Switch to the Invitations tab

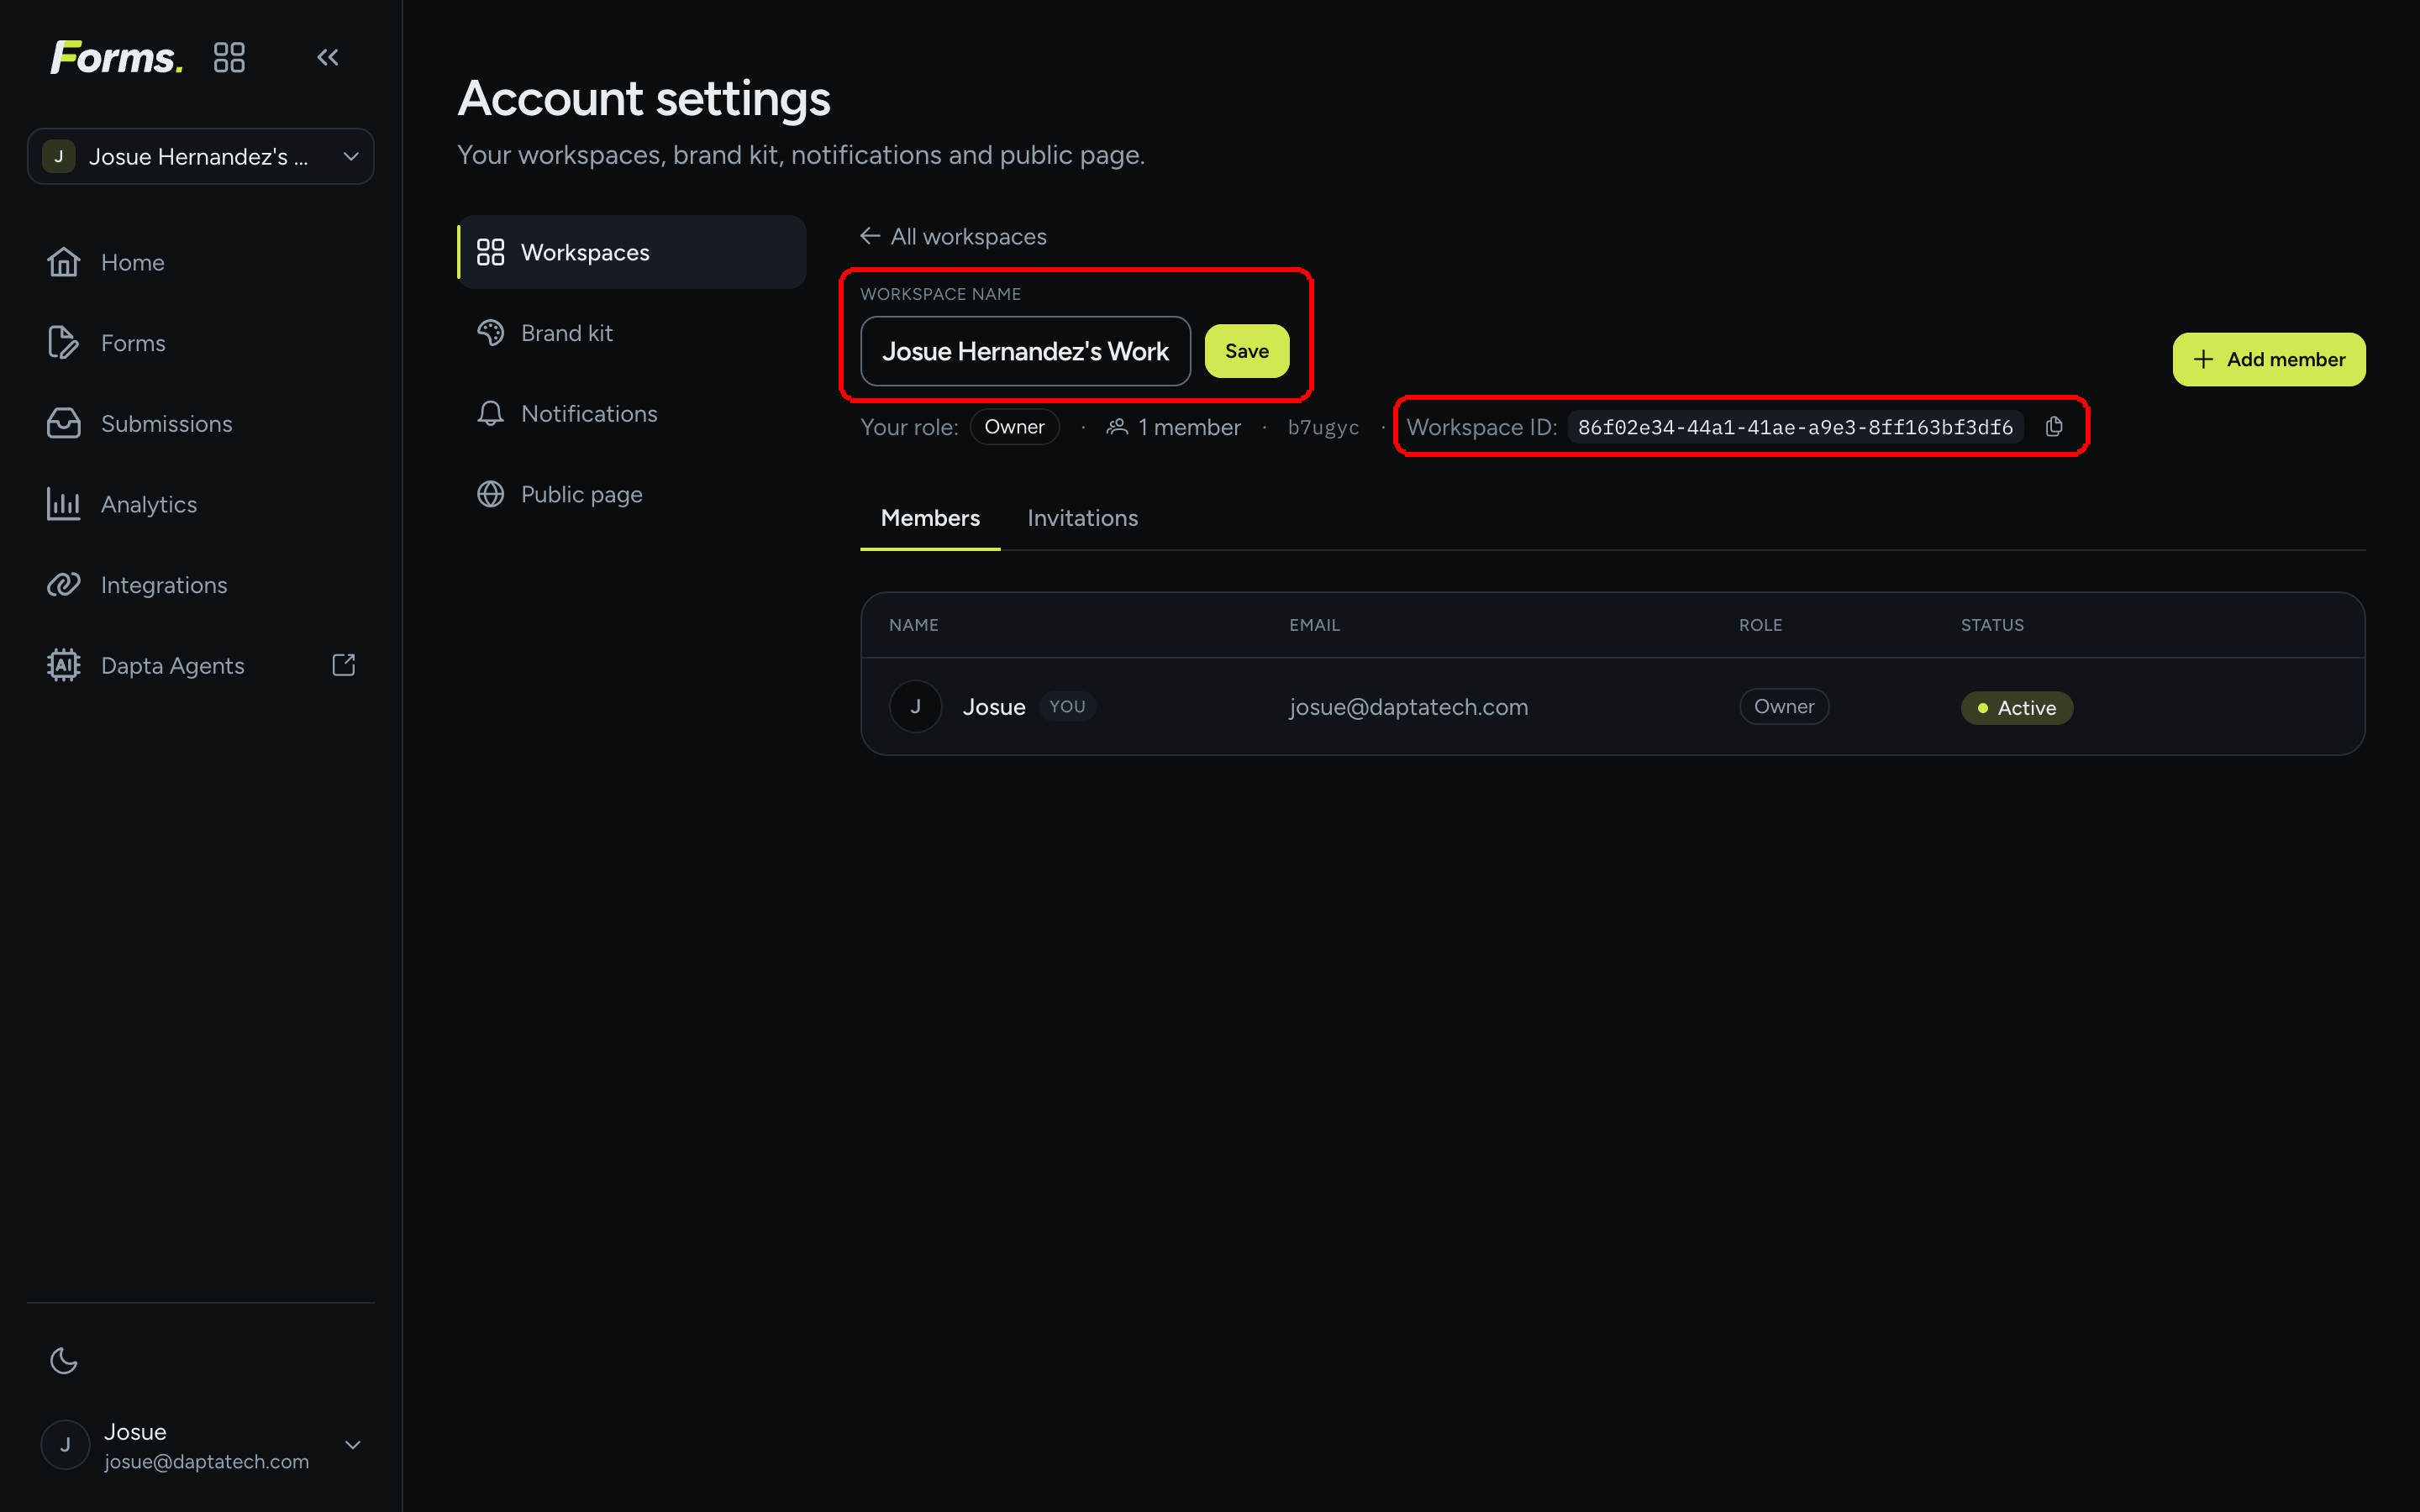pyautogui.click(x=1082, y=518)
